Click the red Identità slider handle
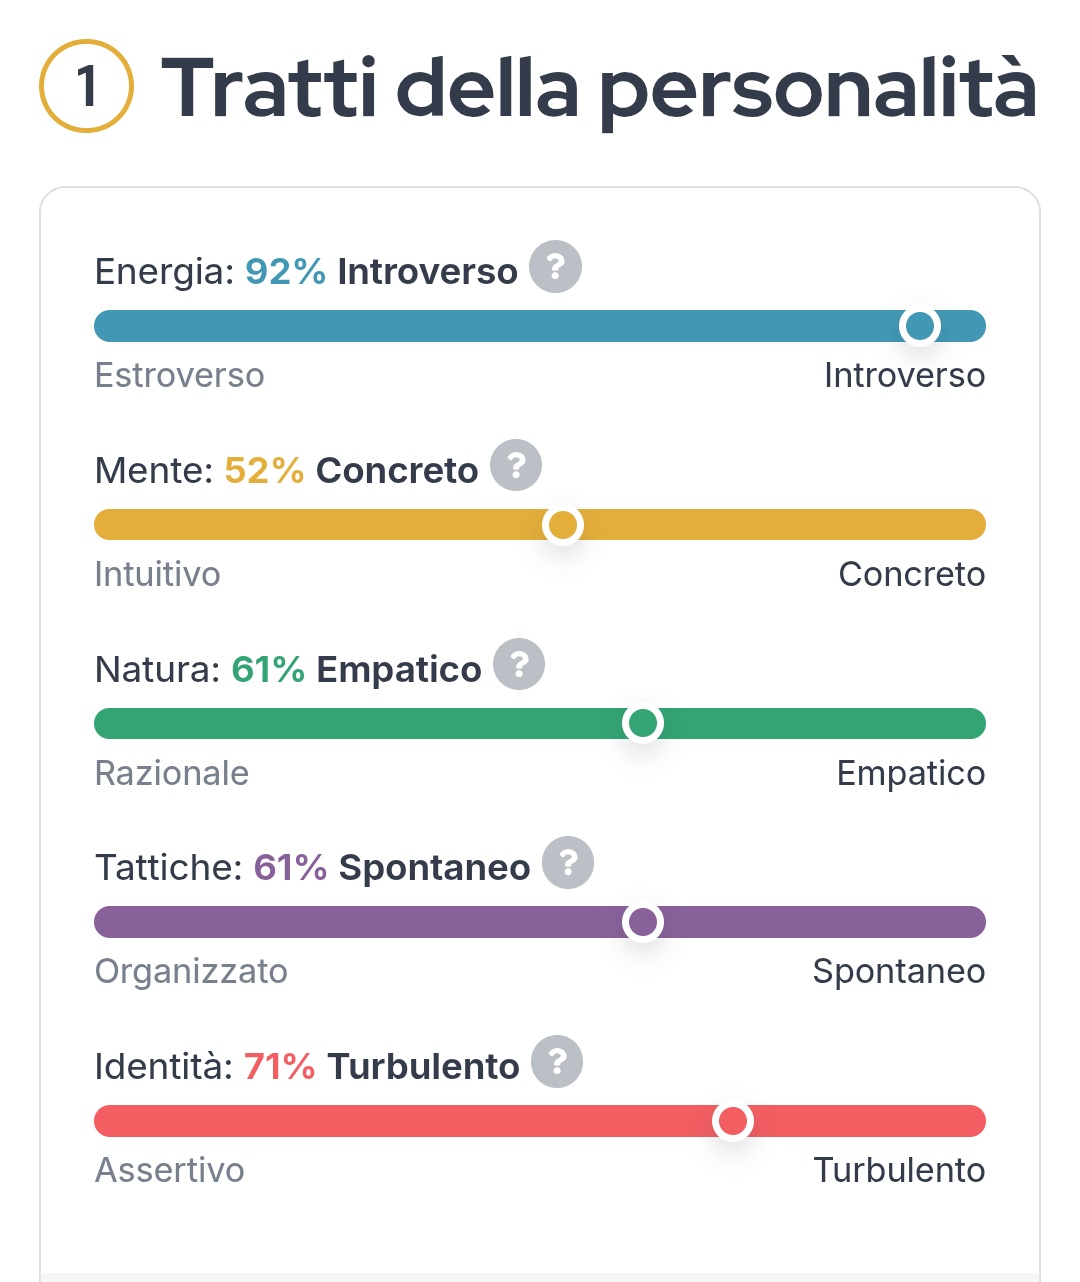 click(x=733, y=1121)
